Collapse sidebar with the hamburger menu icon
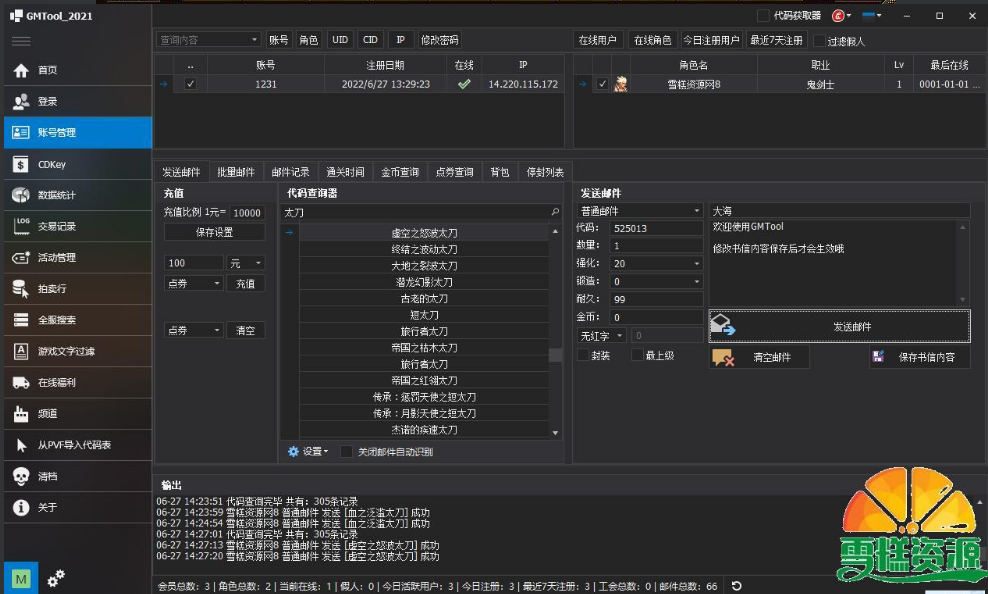The width and height of the screenshot is (988, 594). click(21, 41)
